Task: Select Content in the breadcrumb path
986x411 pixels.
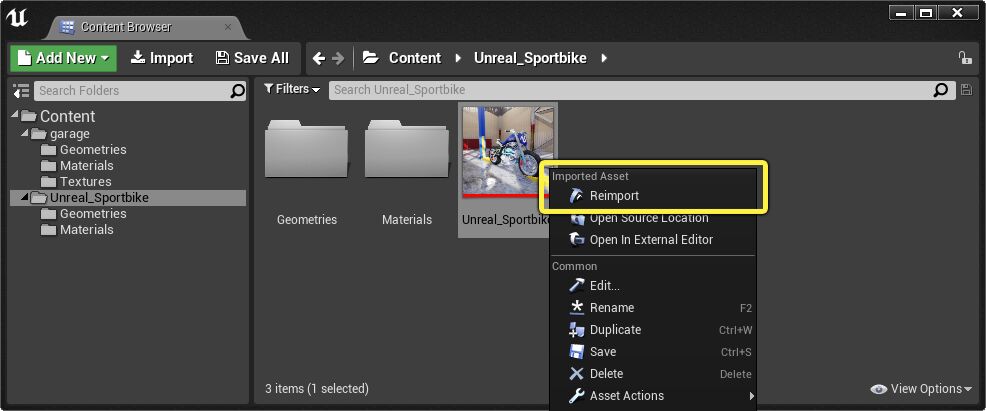Action: pyautogui.click(x=415, y=58)
